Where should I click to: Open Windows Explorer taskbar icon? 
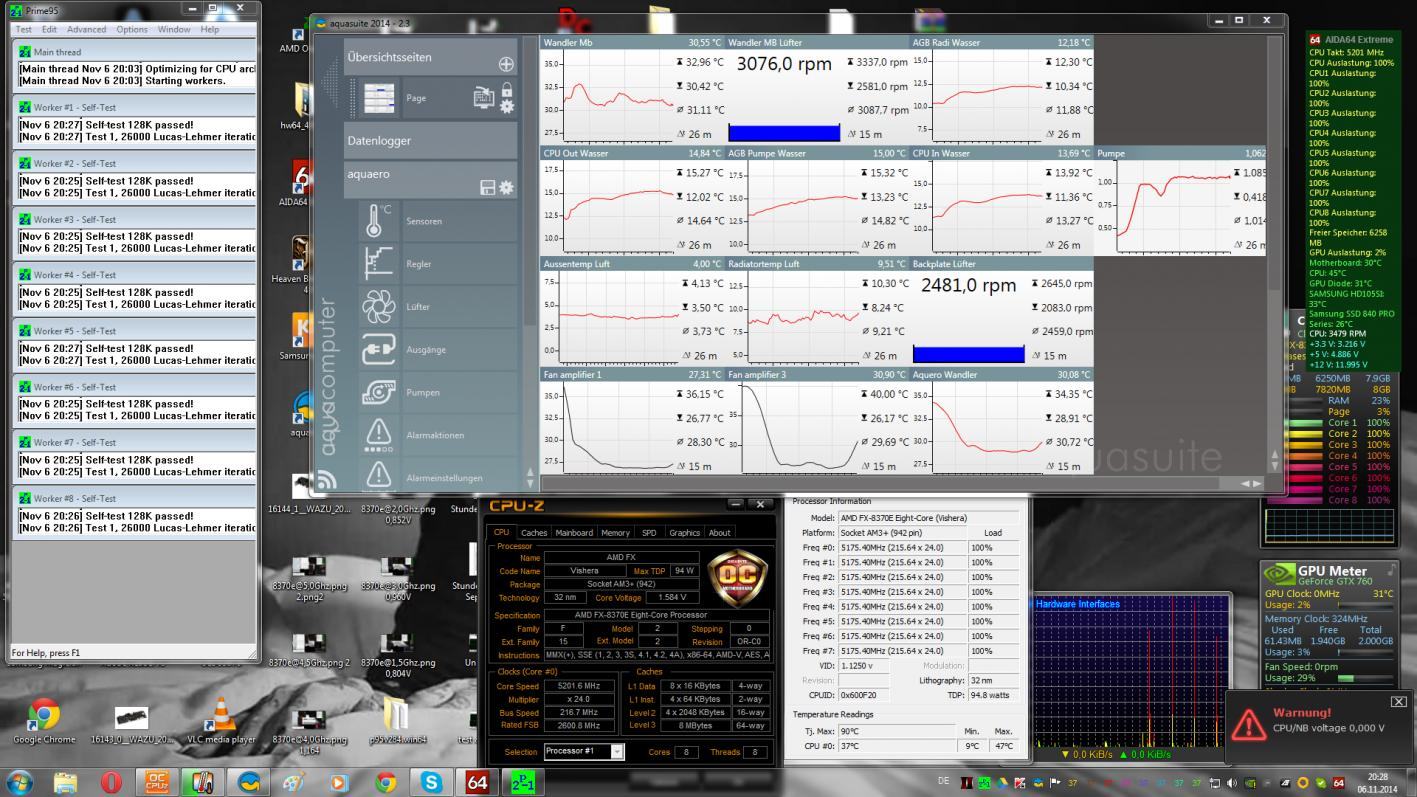tap(65, 782)
